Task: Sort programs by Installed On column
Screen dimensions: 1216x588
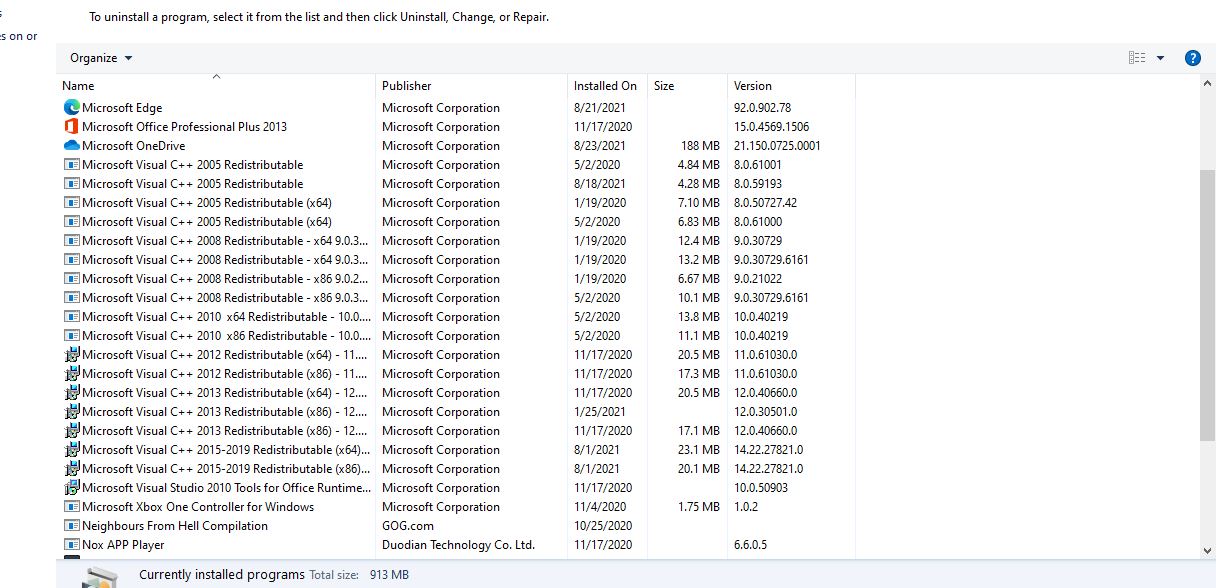Action: tap(605, 86)
